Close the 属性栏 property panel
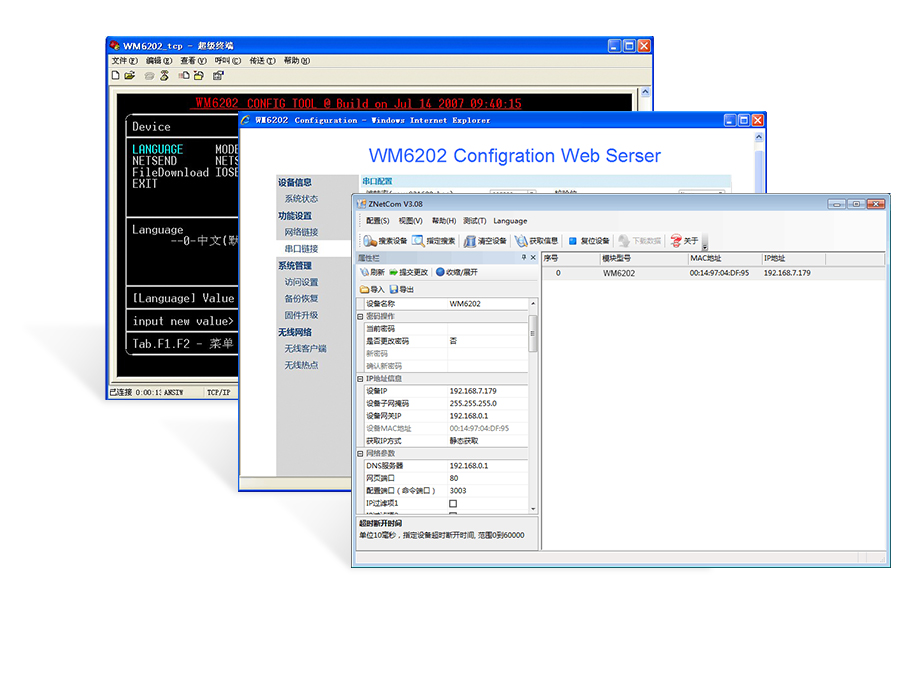 click(x=533, y=257)
